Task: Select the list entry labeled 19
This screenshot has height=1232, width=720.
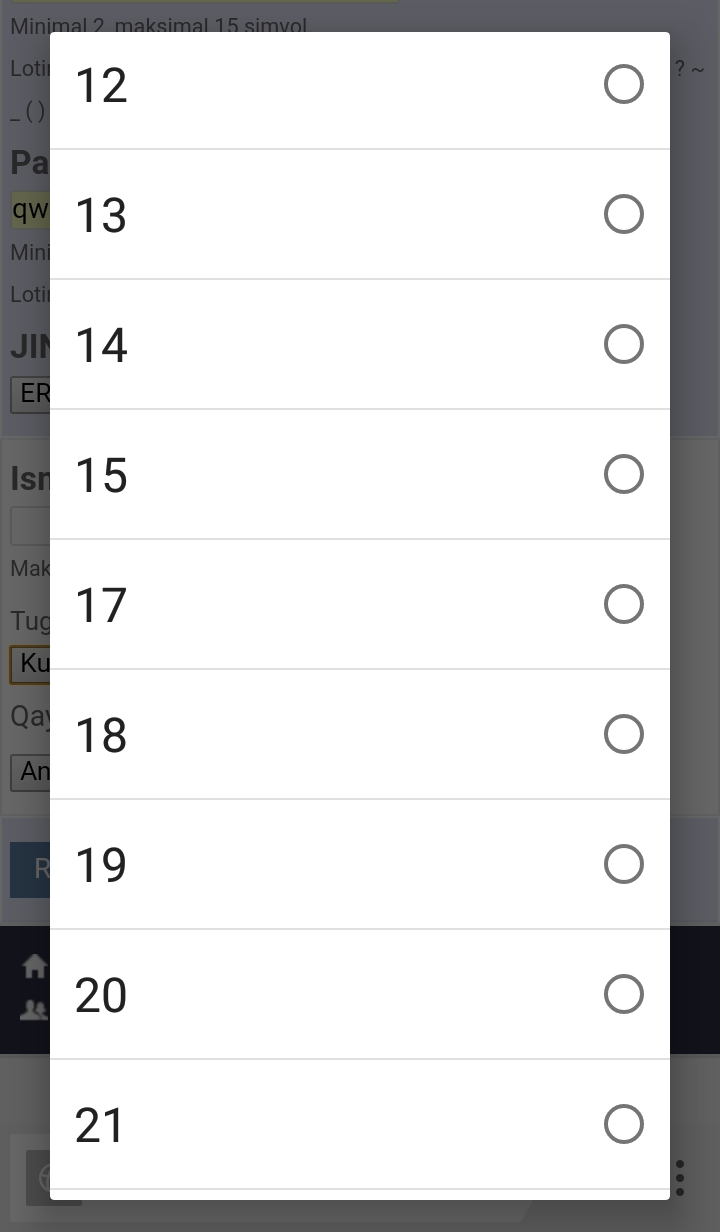Action: pyautogui.click(x=360, y=864)
